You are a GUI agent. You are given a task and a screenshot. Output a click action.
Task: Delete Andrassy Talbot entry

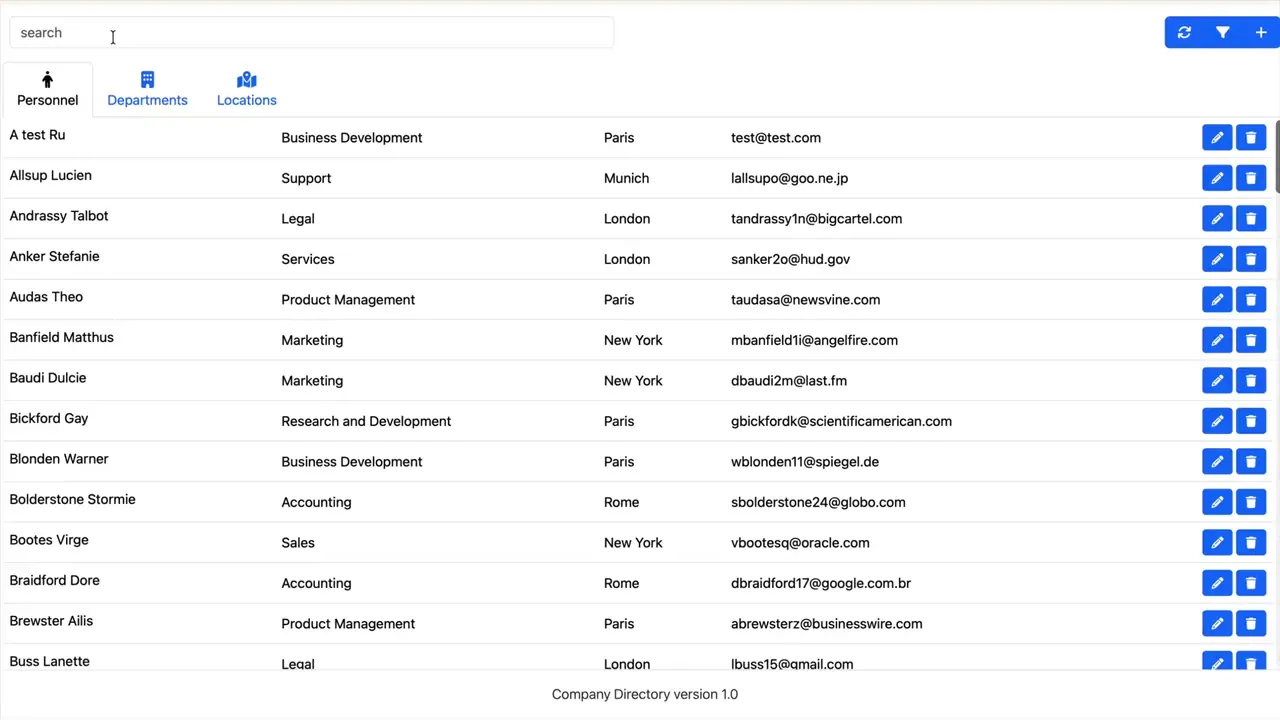[x=1251, y=219]
